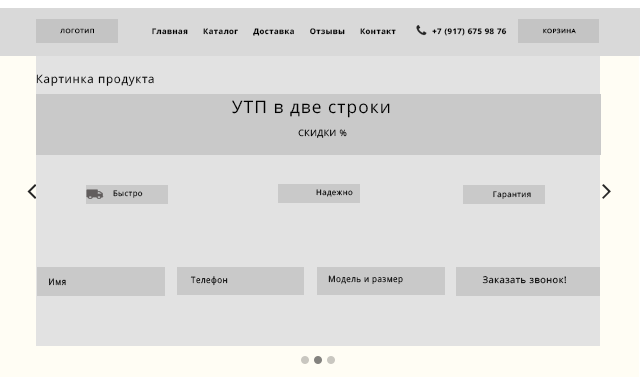This screenshot has height=377, width=640.
Task: Click the Картинка продукта heading
Action: [x=95, y=79]
